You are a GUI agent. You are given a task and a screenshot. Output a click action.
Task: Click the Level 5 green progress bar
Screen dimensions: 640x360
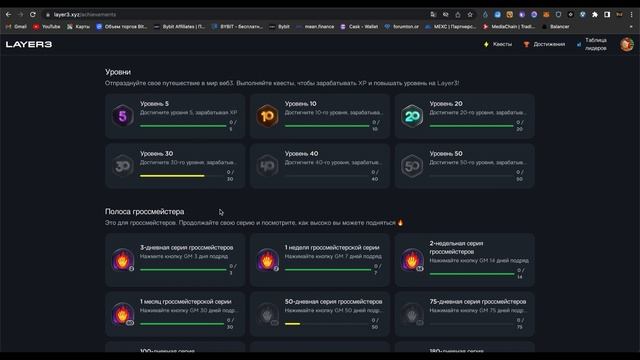click(x=183, y=126)
